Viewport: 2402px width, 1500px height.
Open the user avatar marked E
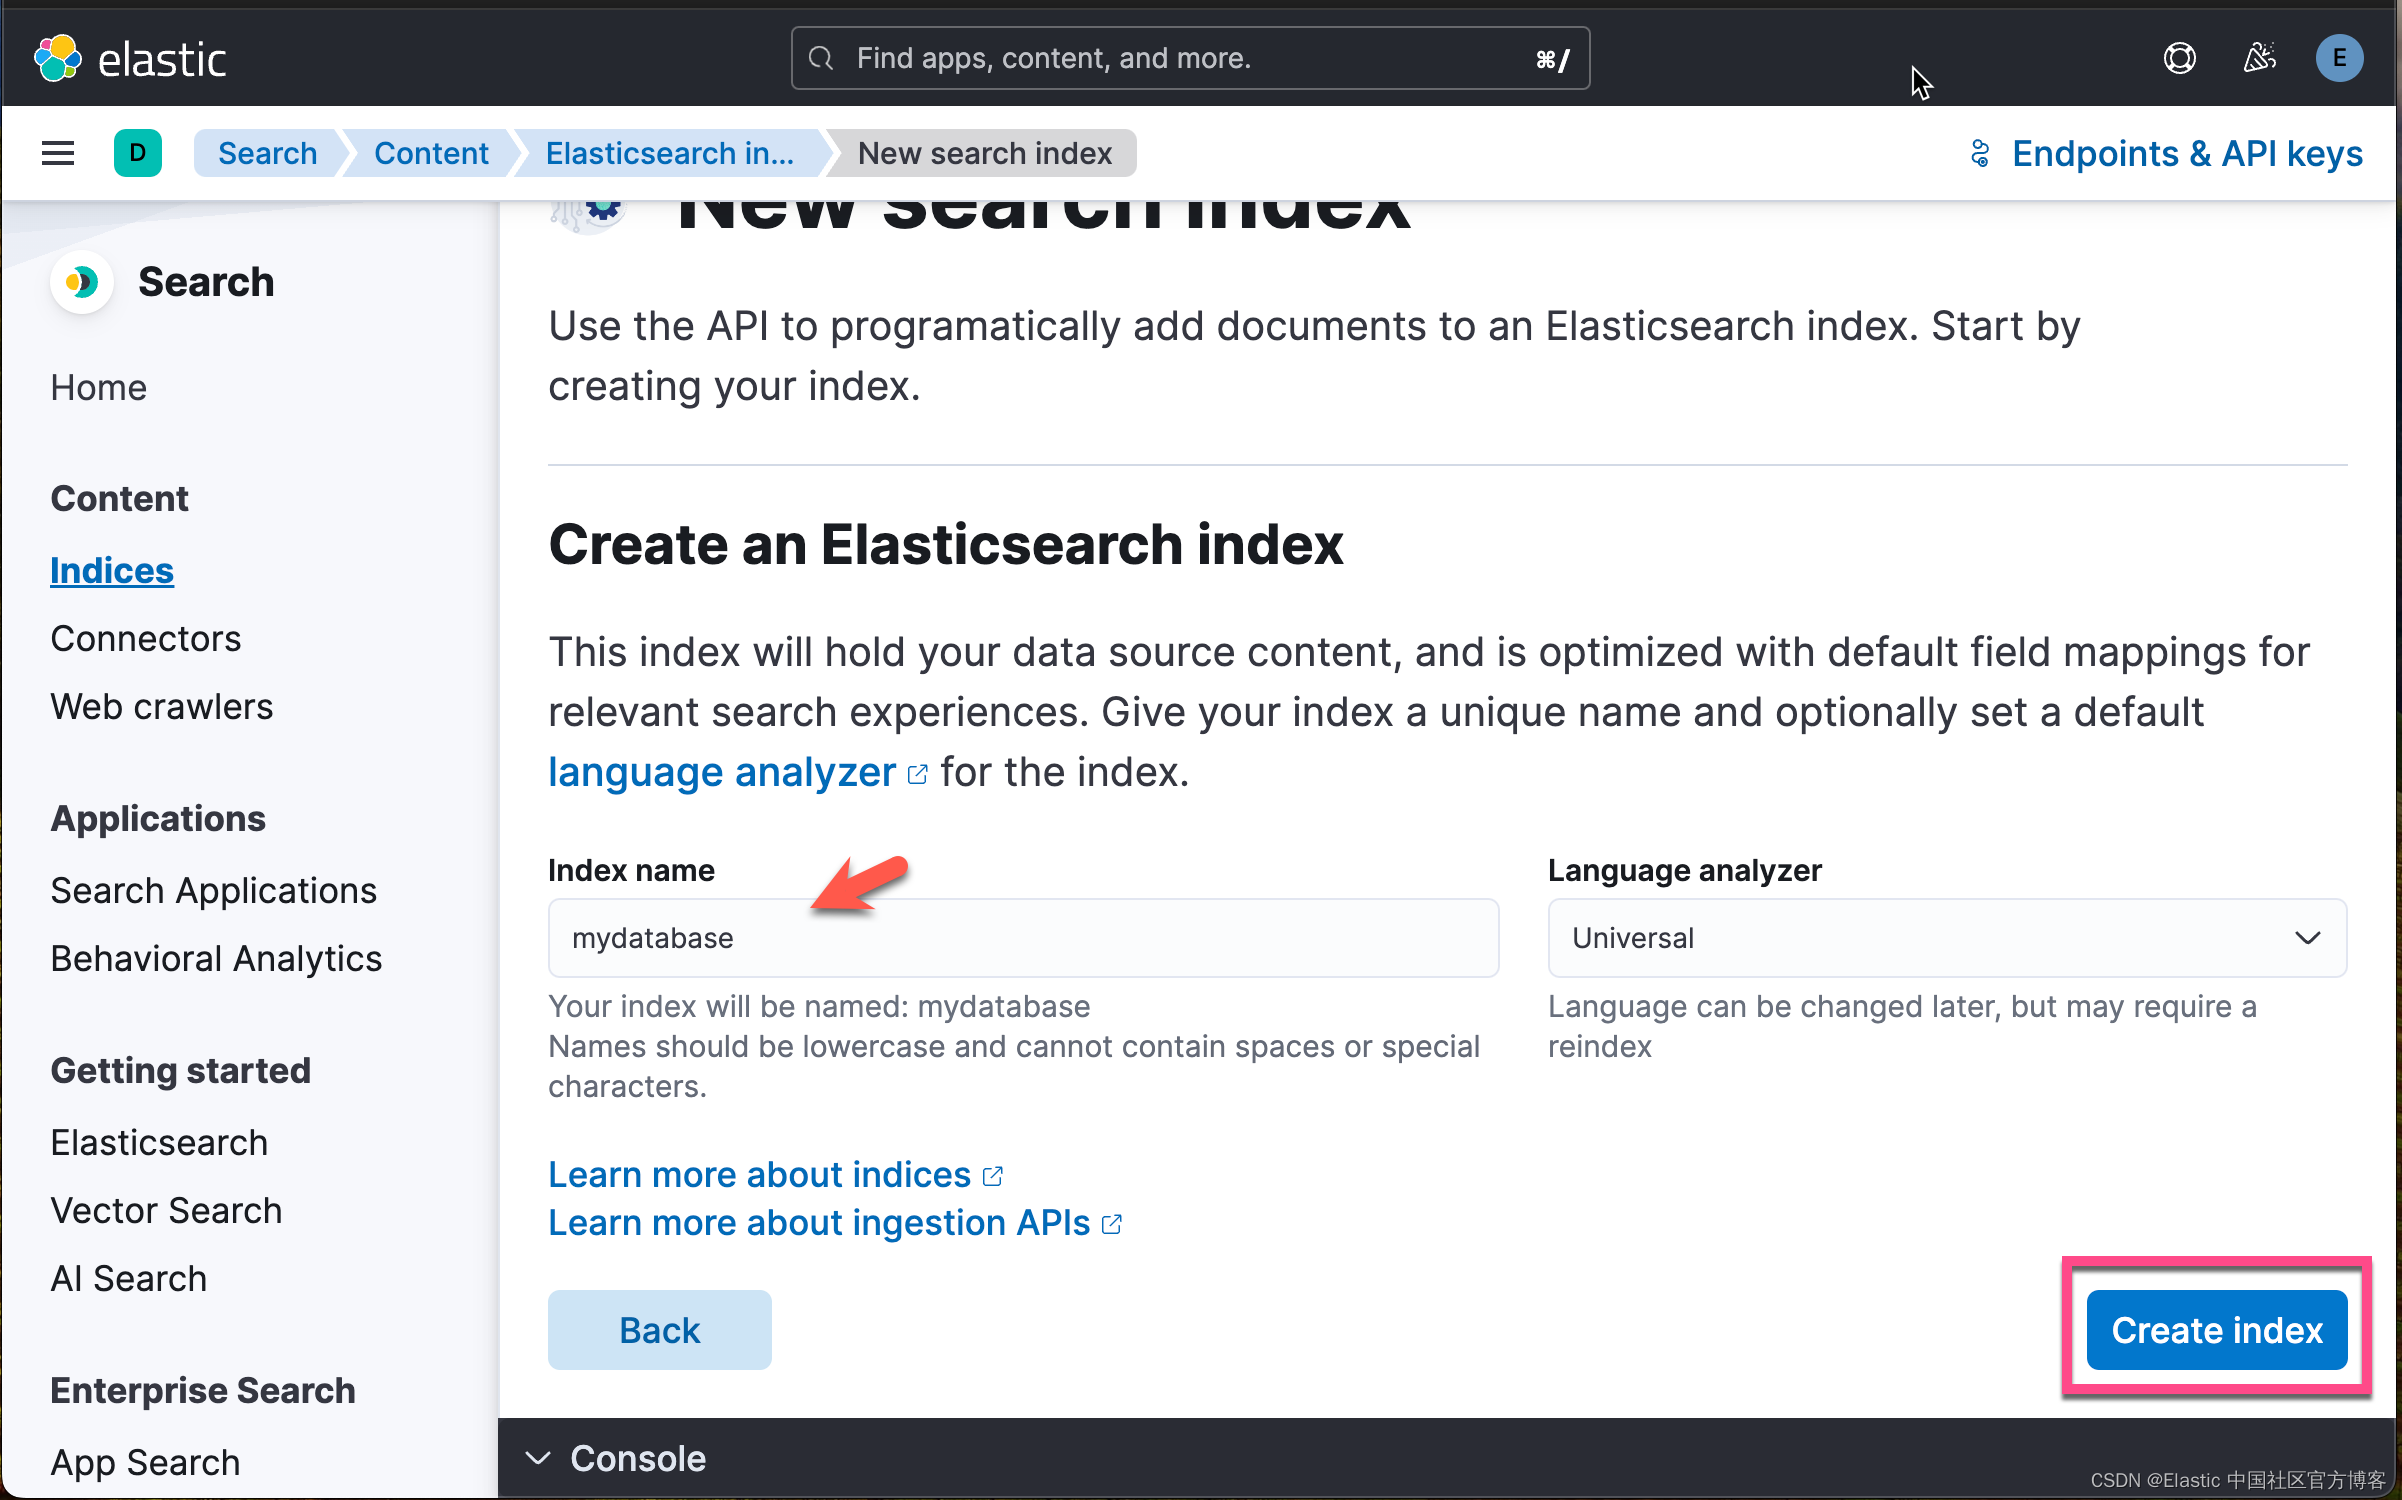[2338, 57]
